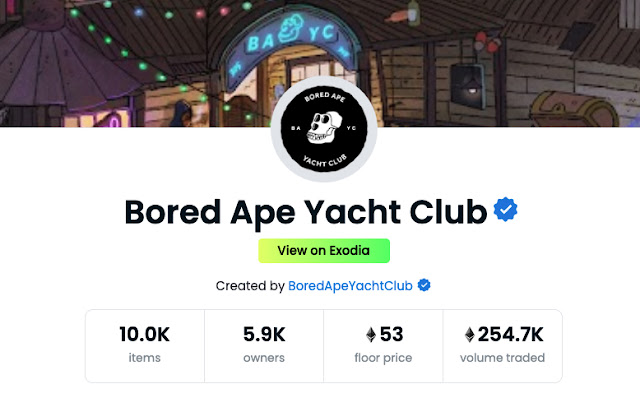640x400 pixels.
Task: Click the floor price label
Action: point(383,357)
